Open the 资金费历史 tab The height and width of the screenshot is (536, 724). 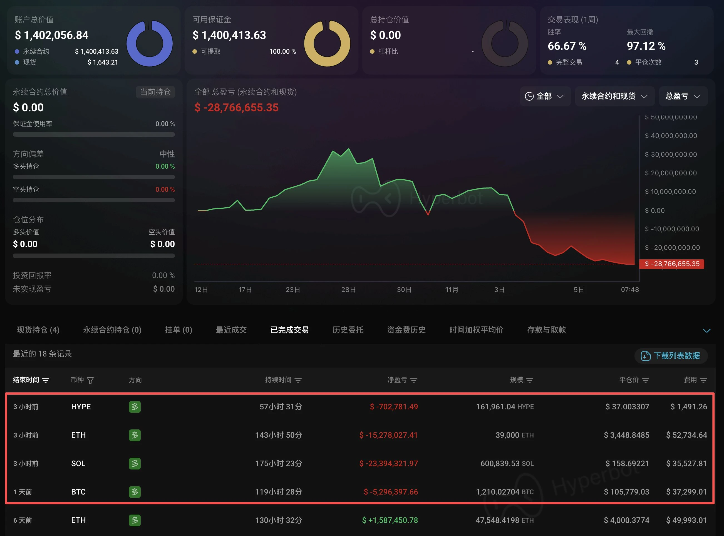point(407,329)
